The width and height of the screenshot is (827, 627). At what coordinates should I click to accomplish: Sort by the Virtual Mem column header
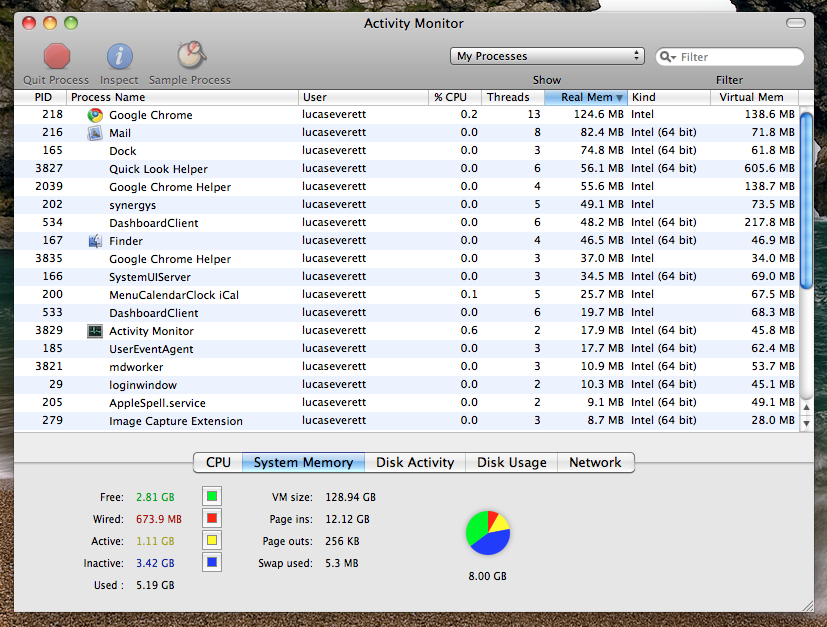coord(755,97)
